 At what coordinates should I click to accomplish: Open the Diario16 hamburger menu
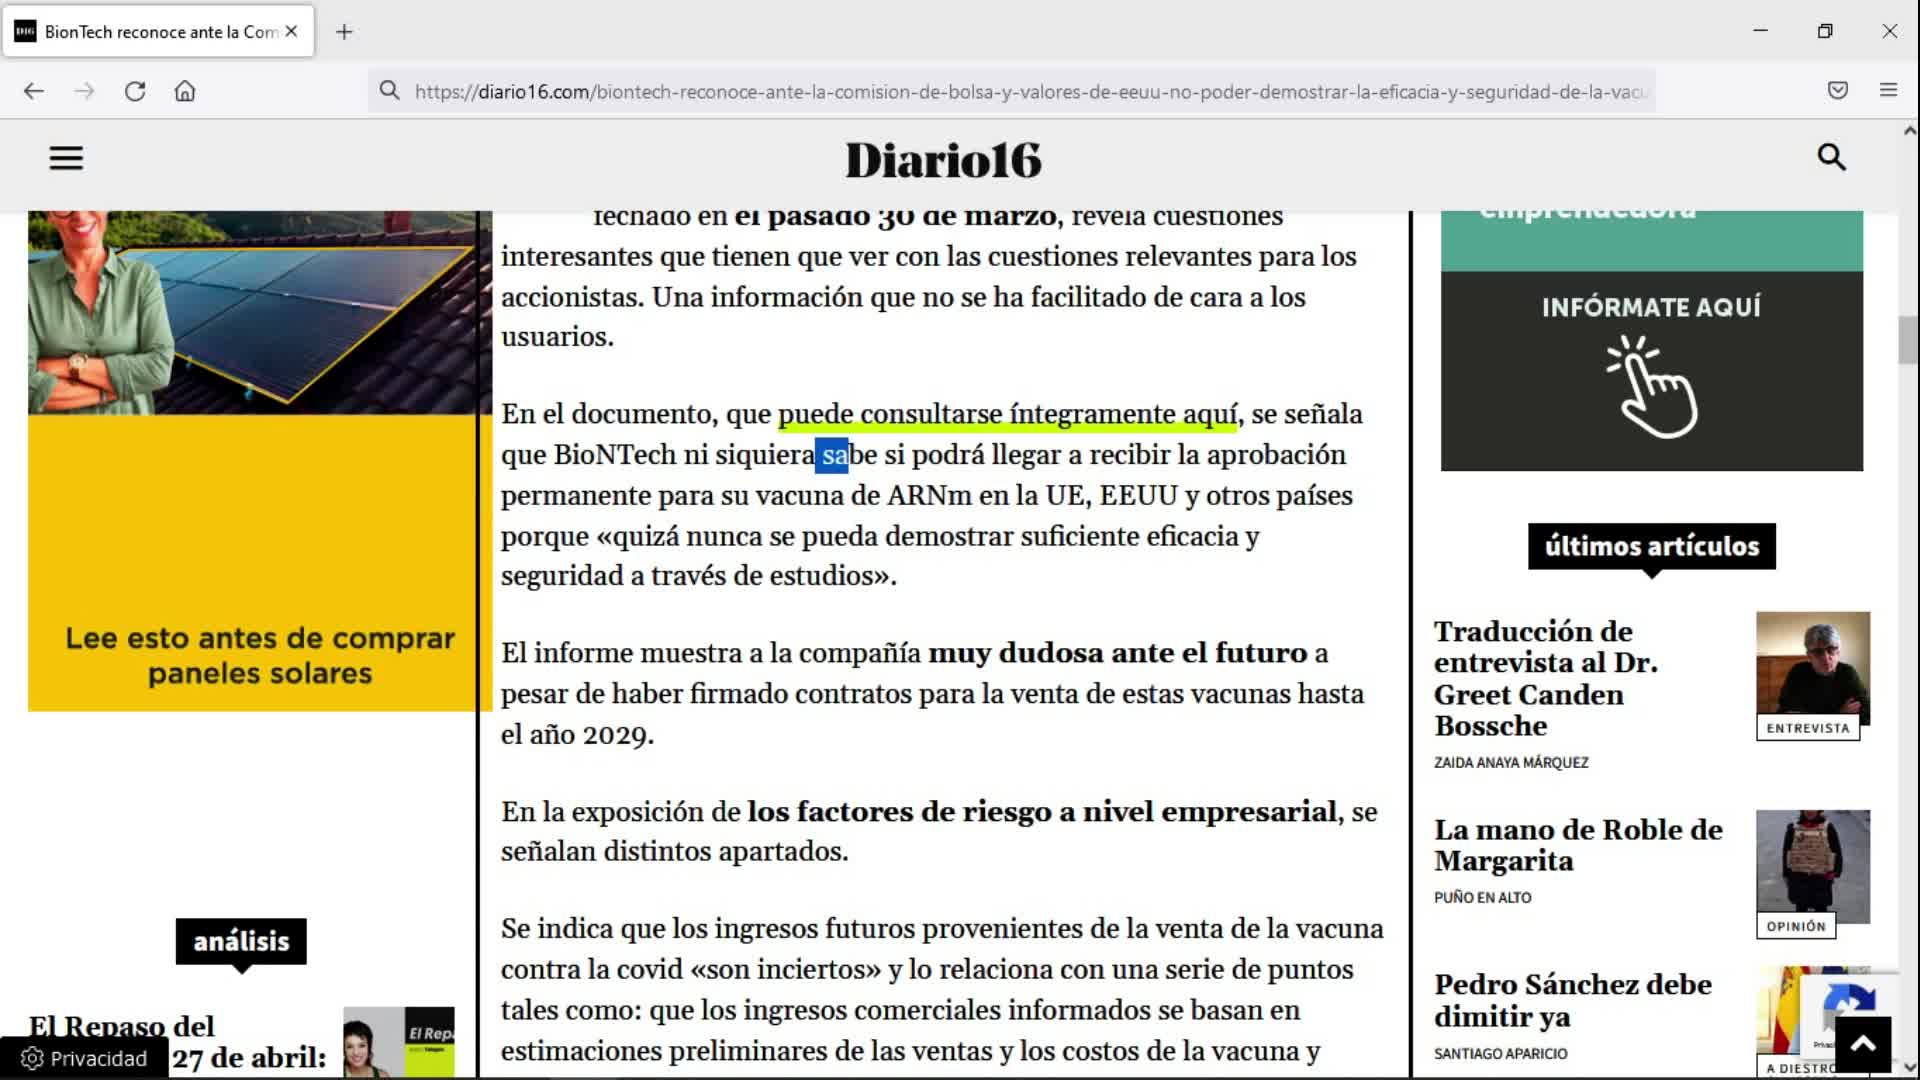[x=66, y=158]
